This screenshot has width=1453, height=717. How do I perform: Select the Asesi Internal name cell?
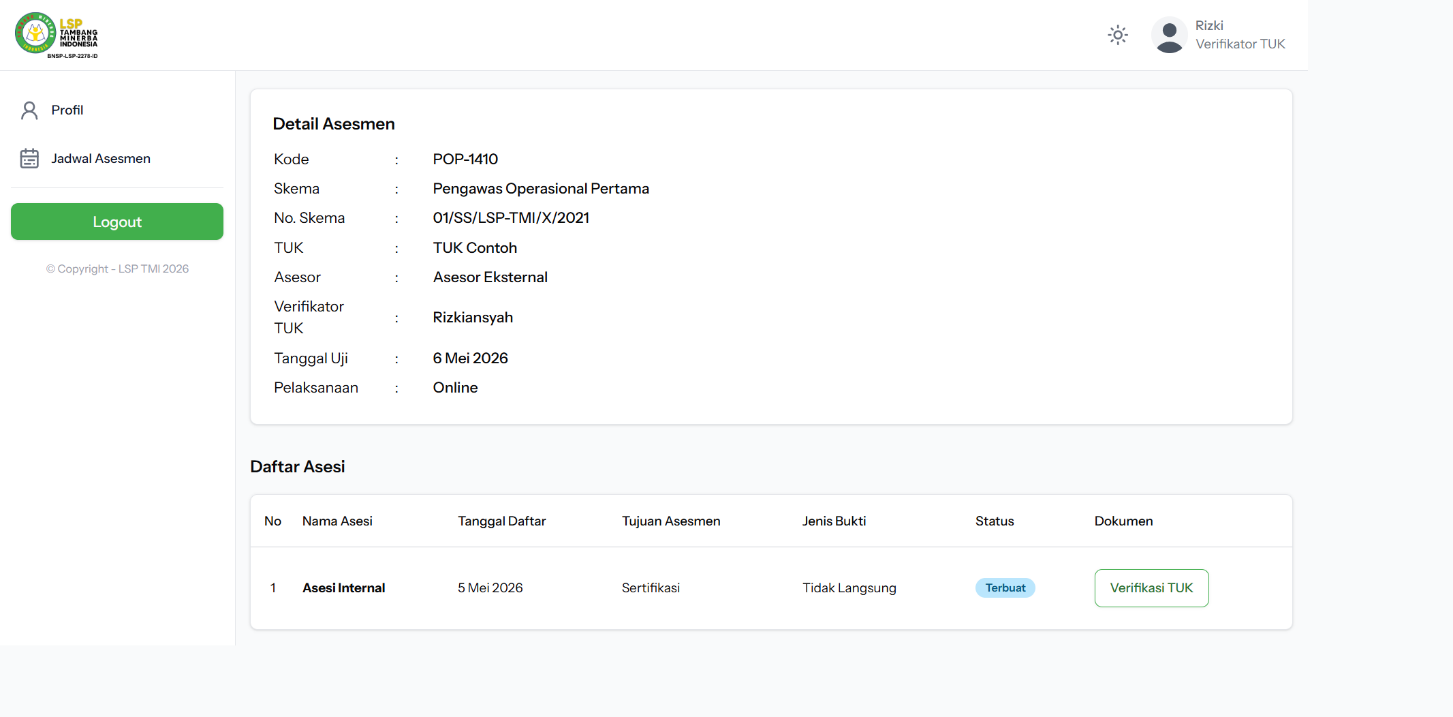pos(344,588)
